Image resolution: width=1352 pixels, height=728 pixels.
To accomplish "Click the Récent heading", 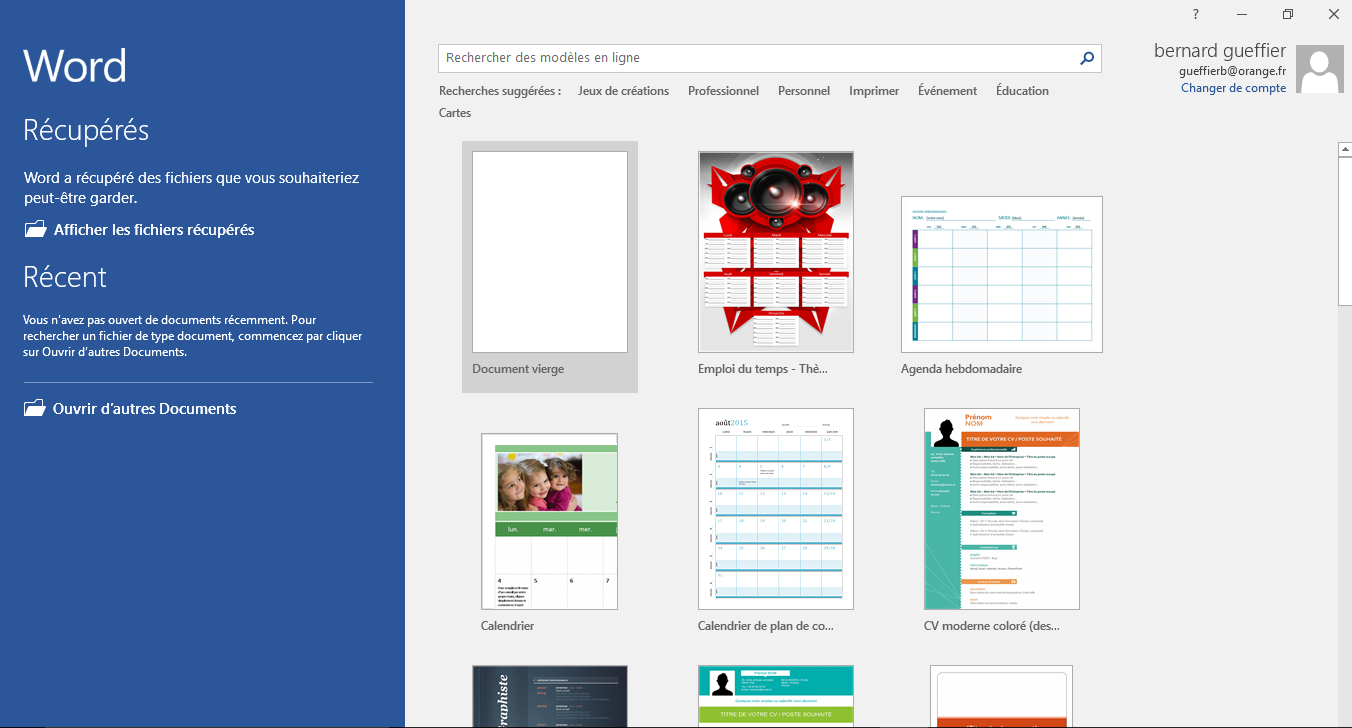I will (x=65, y=277).
